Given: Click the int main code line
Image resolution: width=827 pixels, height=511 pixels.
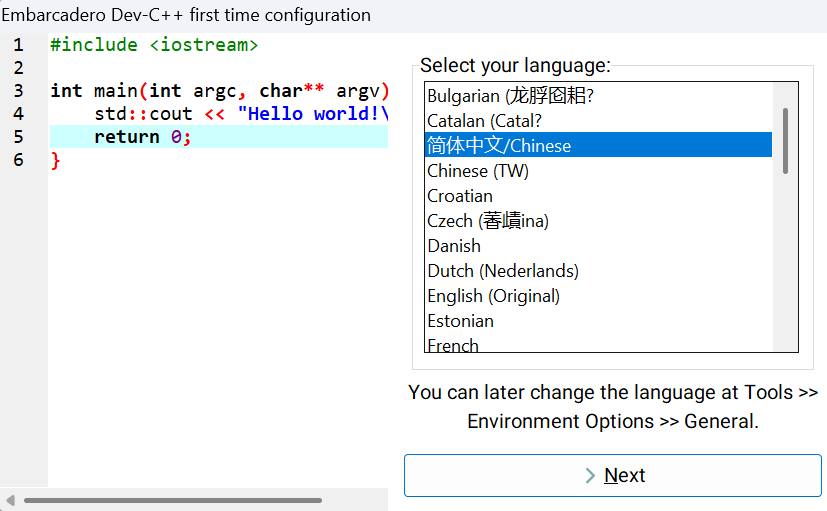Looking at the screenshot, I should pyautogui.click(x=219, y=91).
